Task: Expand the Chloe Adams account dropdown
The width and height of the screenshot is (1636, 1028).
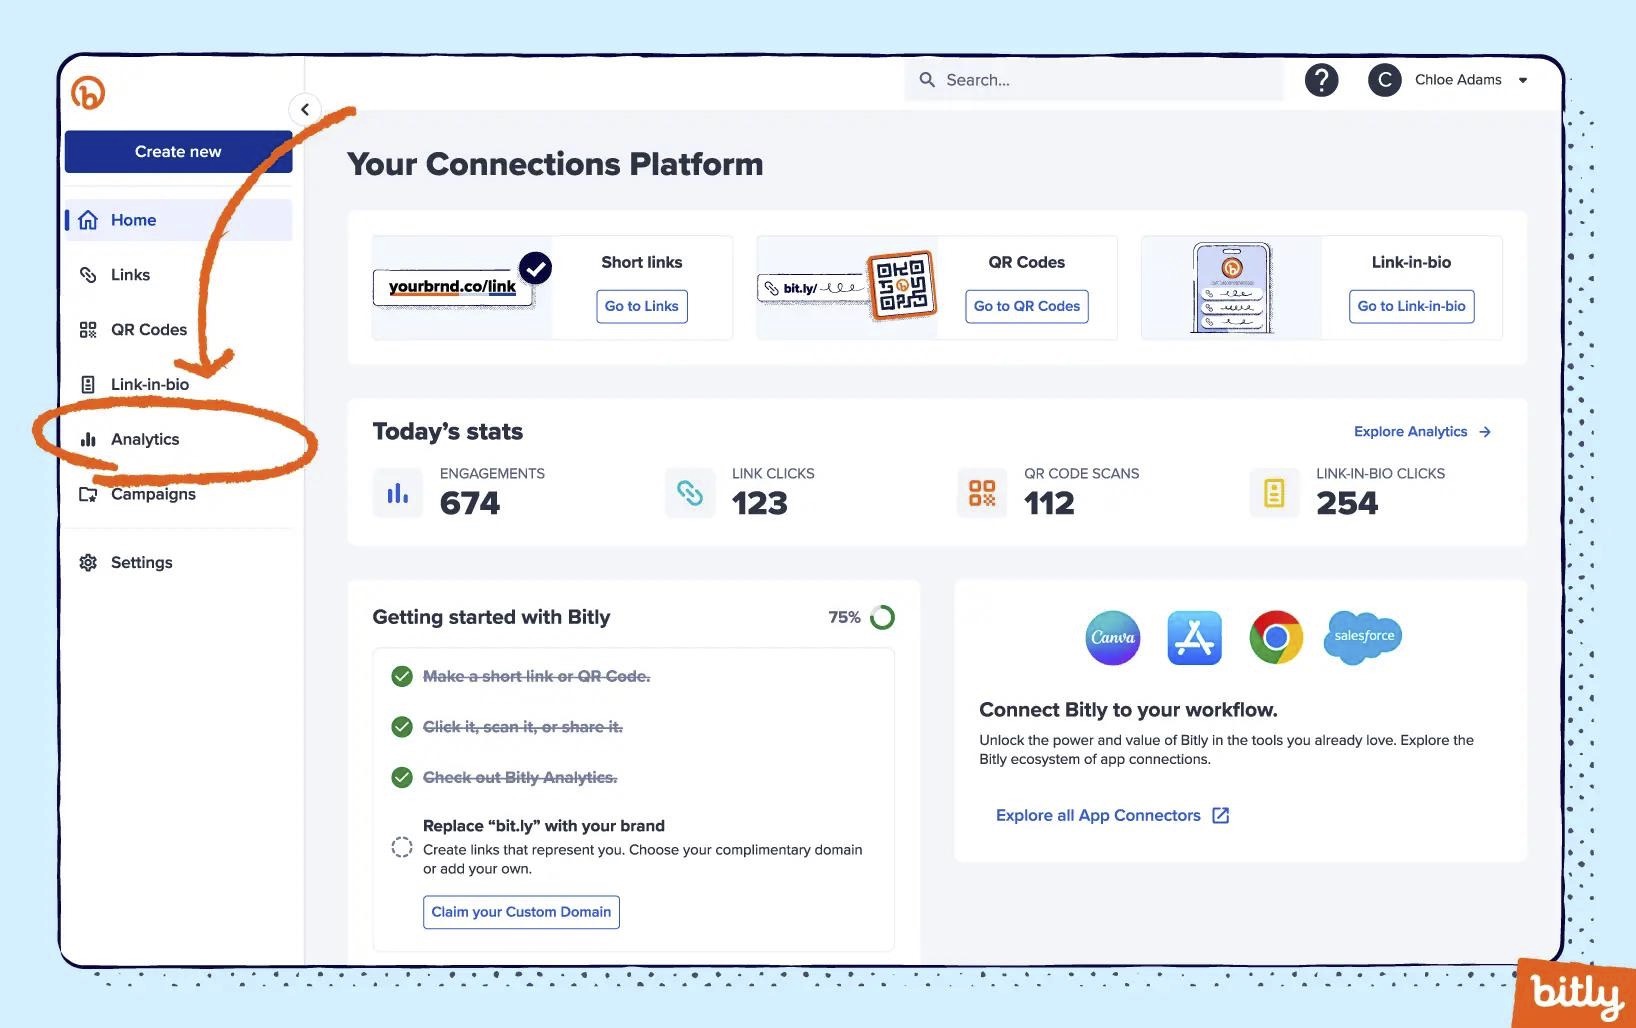Action: (x=1523, y=80)
